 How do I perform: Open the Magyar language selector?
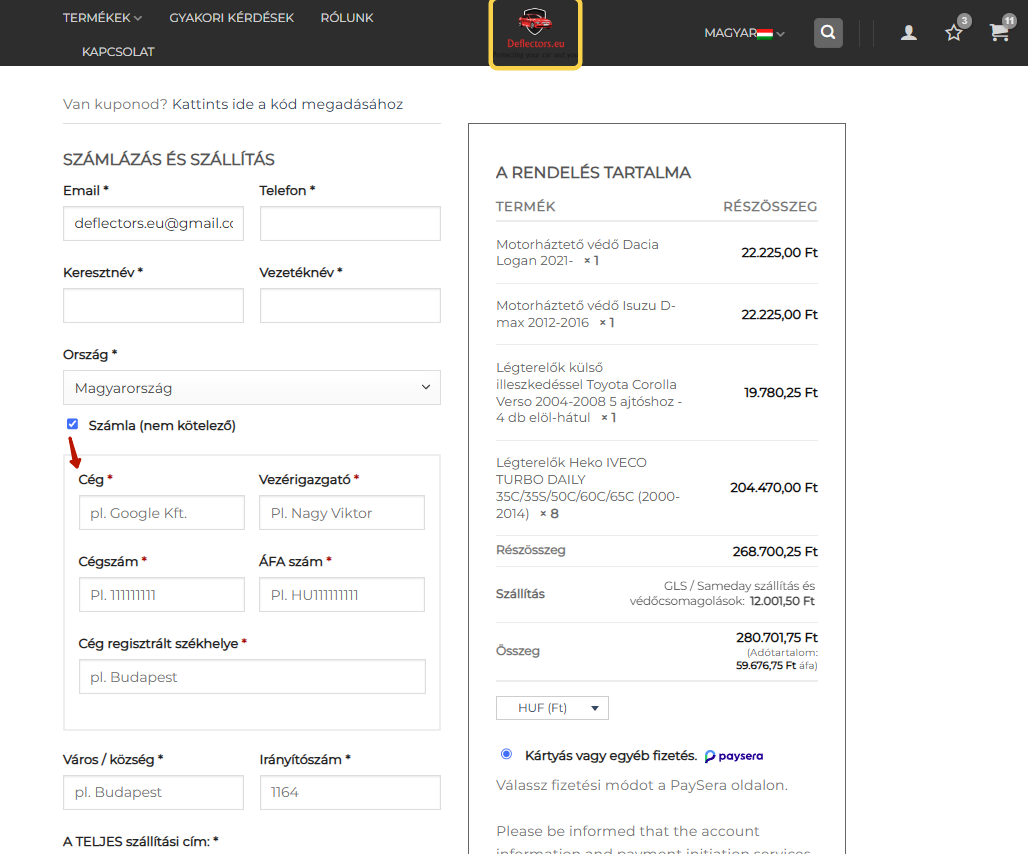[744, 33]
